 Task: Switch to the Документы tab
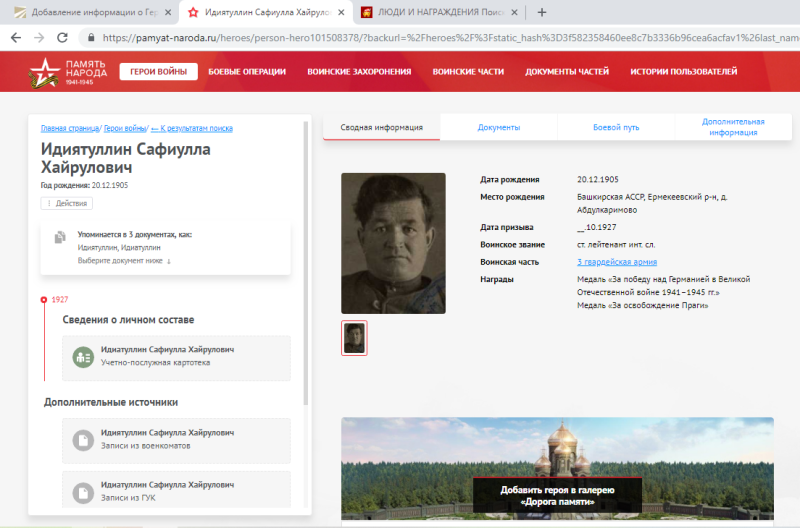498,128
